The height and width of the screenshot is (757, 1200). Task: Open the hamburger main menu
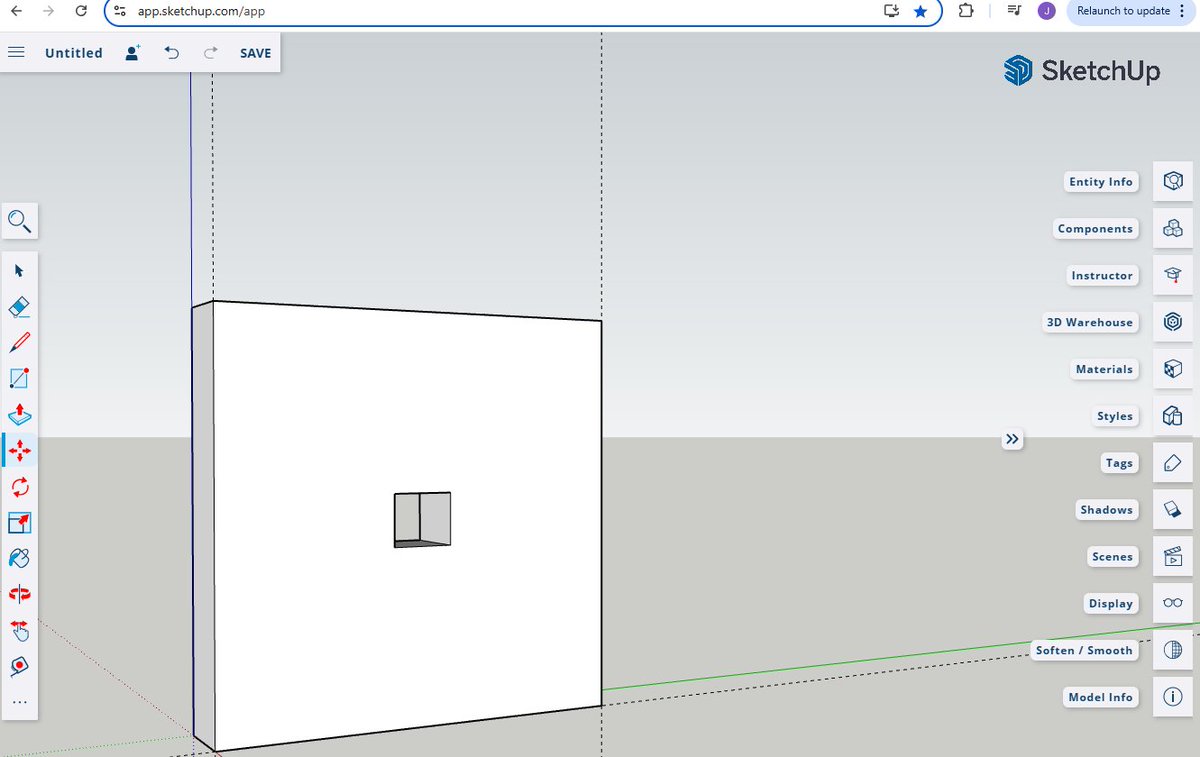click(16, 53)
